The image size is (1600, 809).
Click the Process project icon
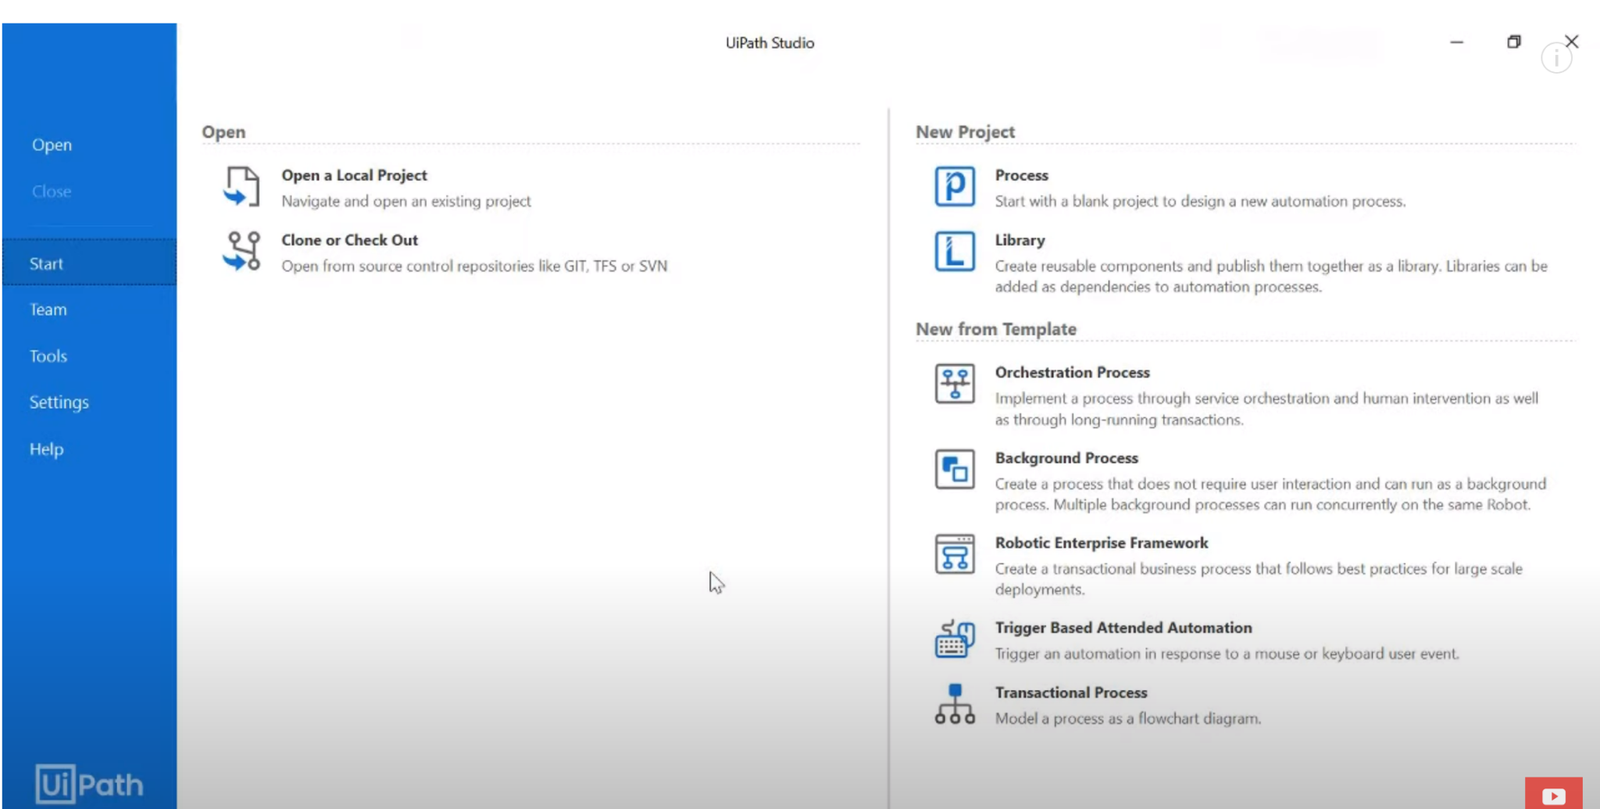(955, 187)
